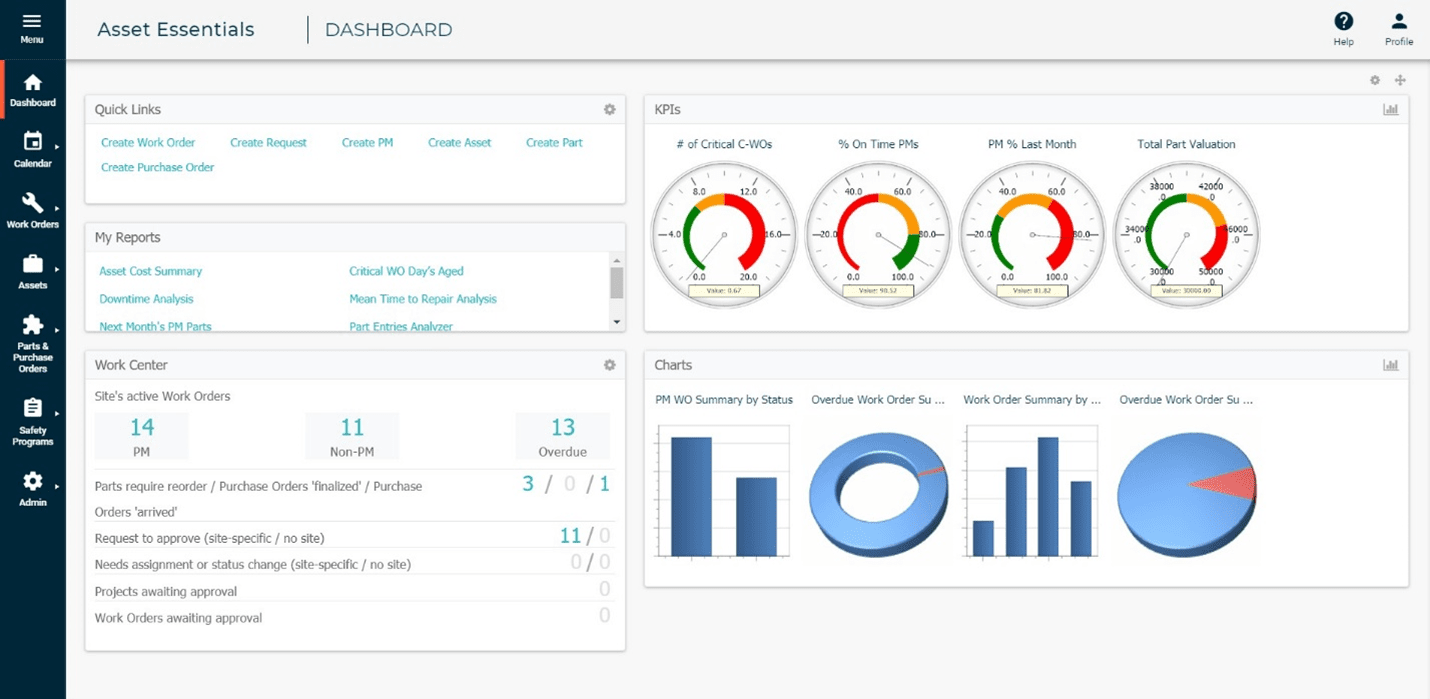Open the Create Work Order link

point(147,142)
